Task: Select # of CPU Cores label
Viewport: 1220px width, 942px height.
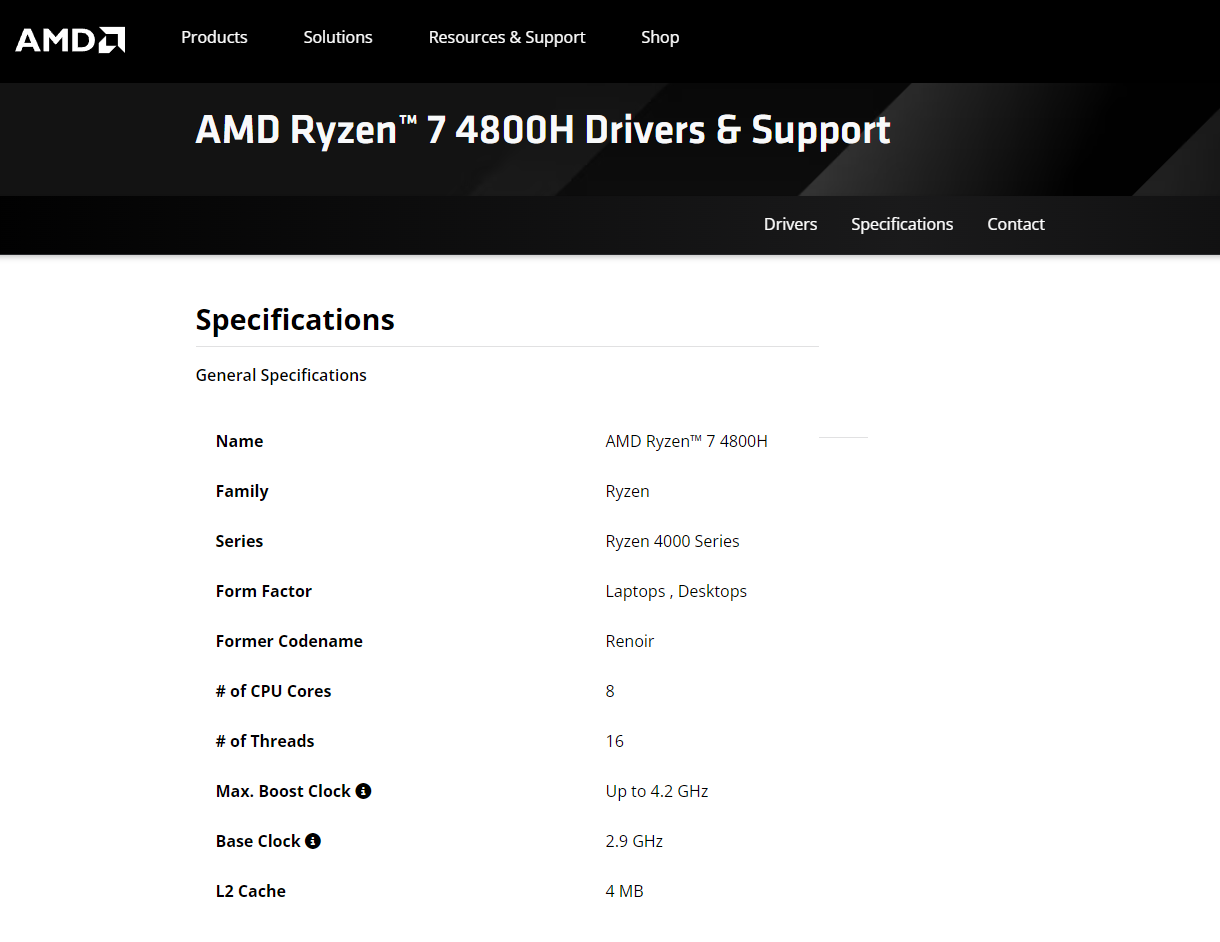Action: [274, 691]
